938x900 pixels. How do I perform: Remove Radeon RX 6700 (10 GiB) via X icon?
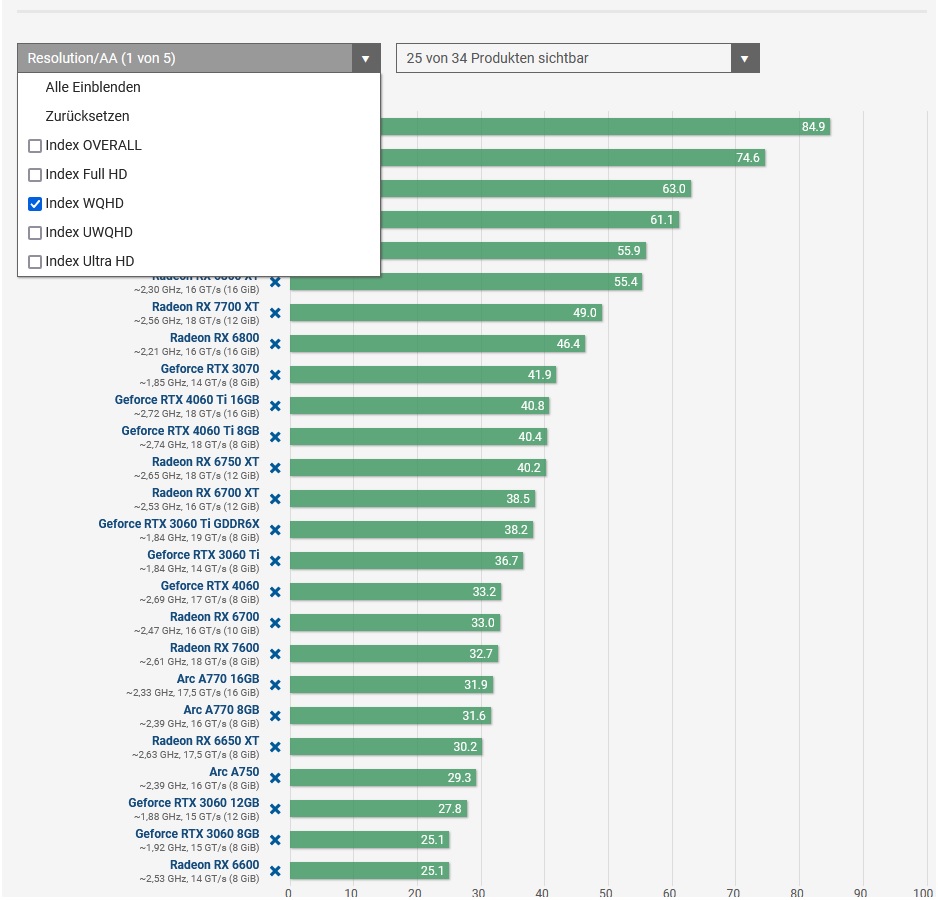pos(275,624)
